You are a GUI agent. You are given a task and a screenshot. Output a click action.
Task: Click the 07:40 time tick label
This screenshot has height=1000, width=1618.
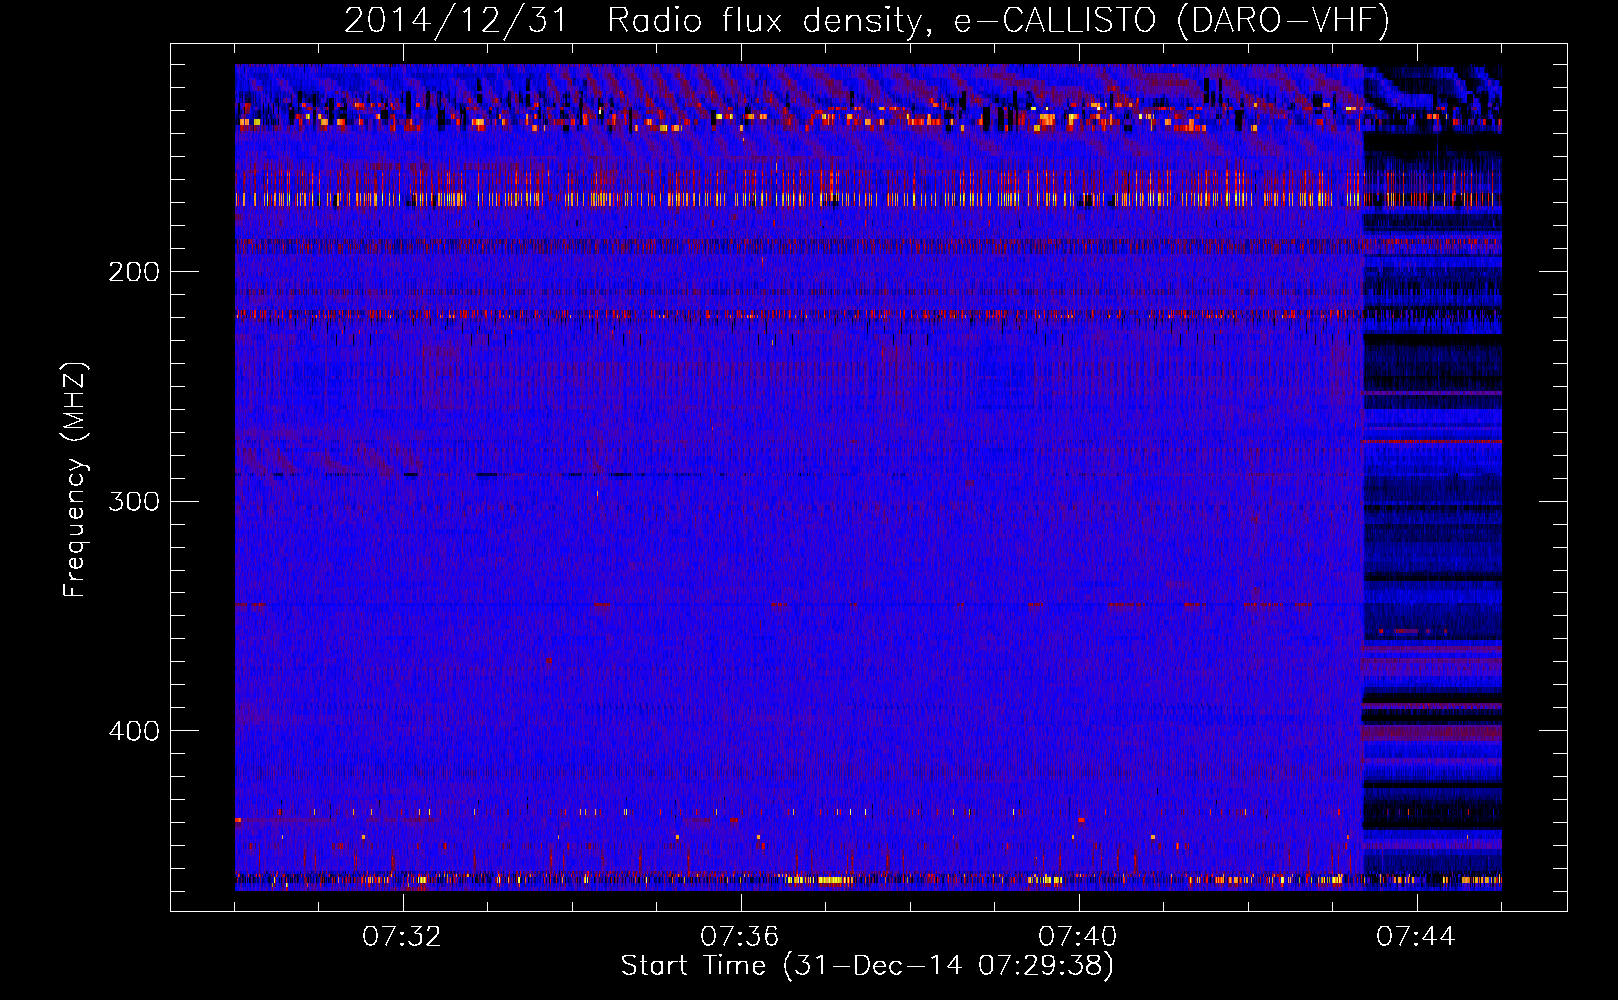(x=1078, y=937)
